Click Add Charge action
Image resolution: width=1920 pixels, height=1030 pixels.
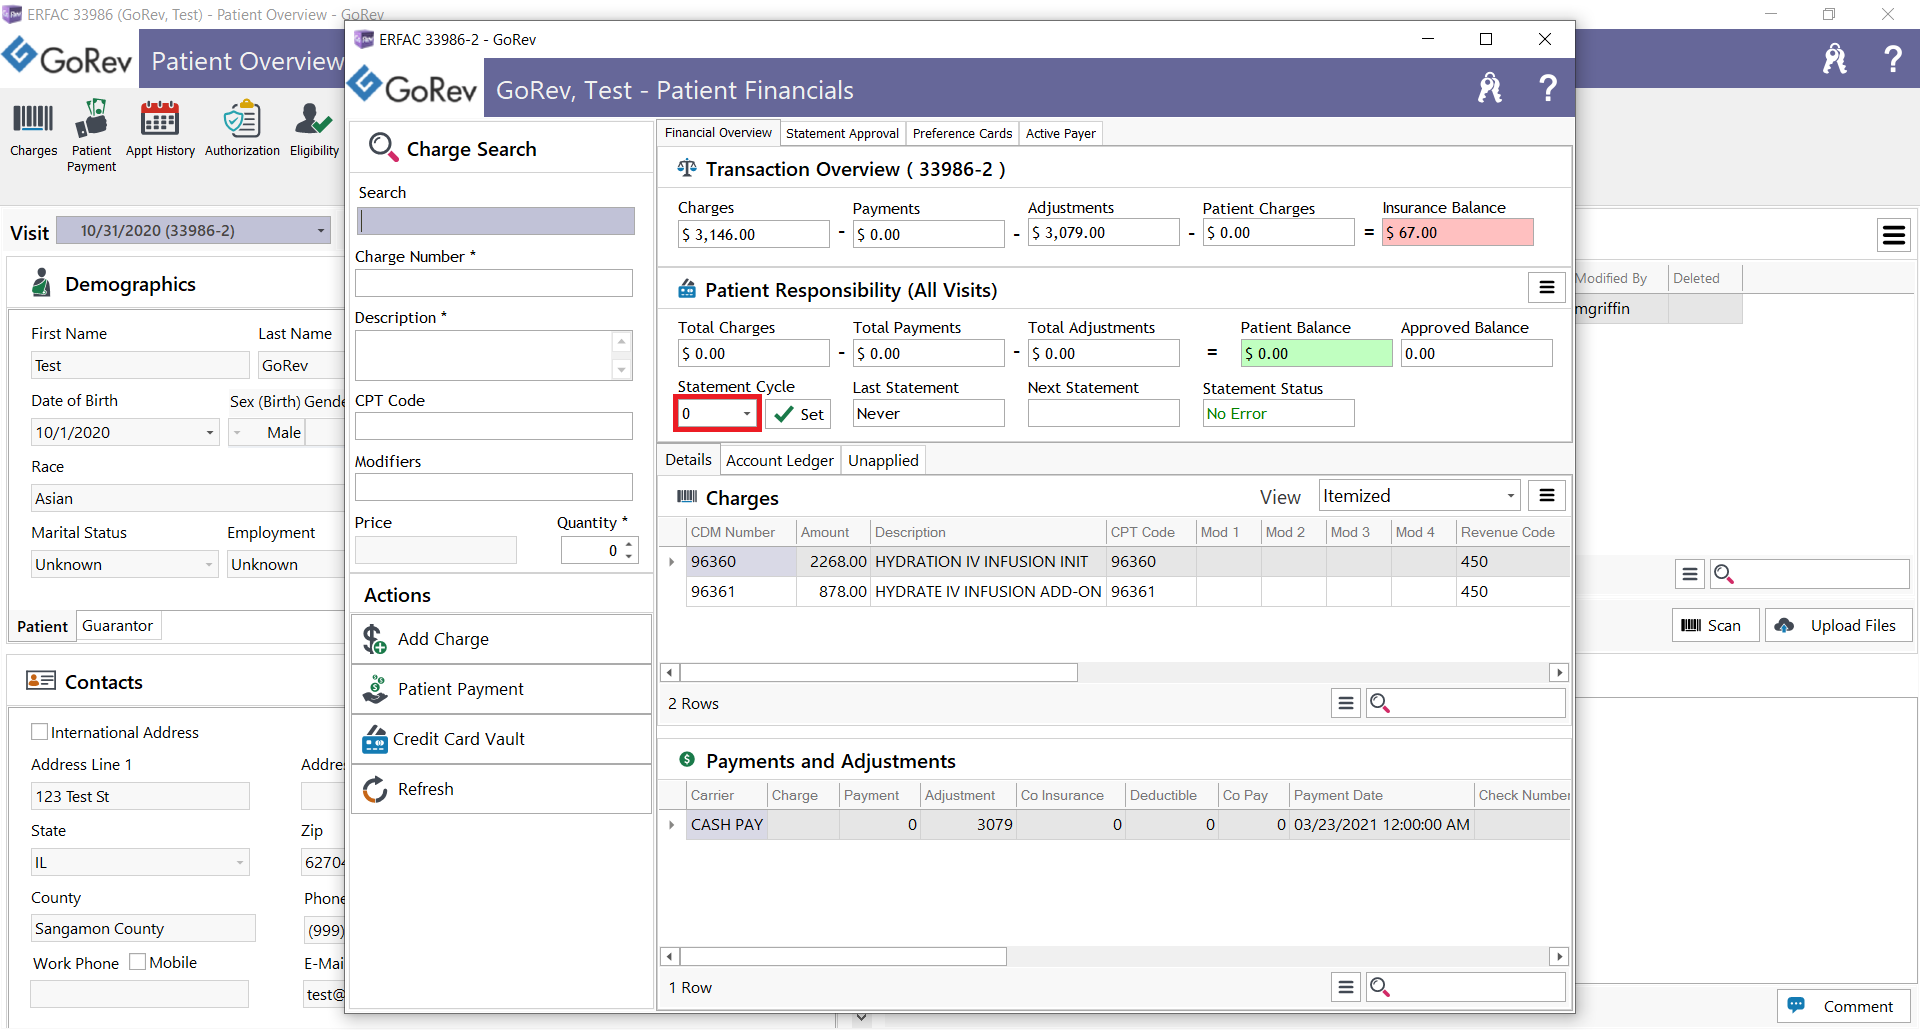pos(501,639)
